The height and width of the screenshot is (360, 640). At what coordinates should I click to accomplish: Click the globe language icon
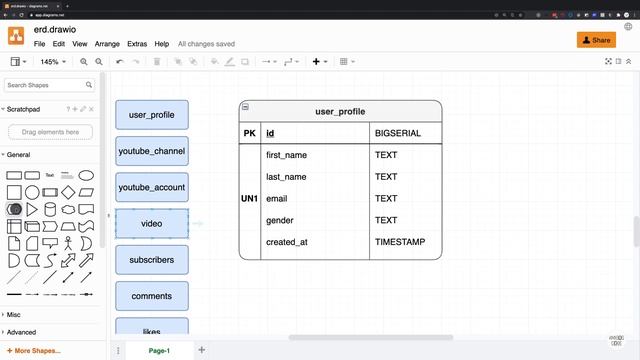point(628,27)
